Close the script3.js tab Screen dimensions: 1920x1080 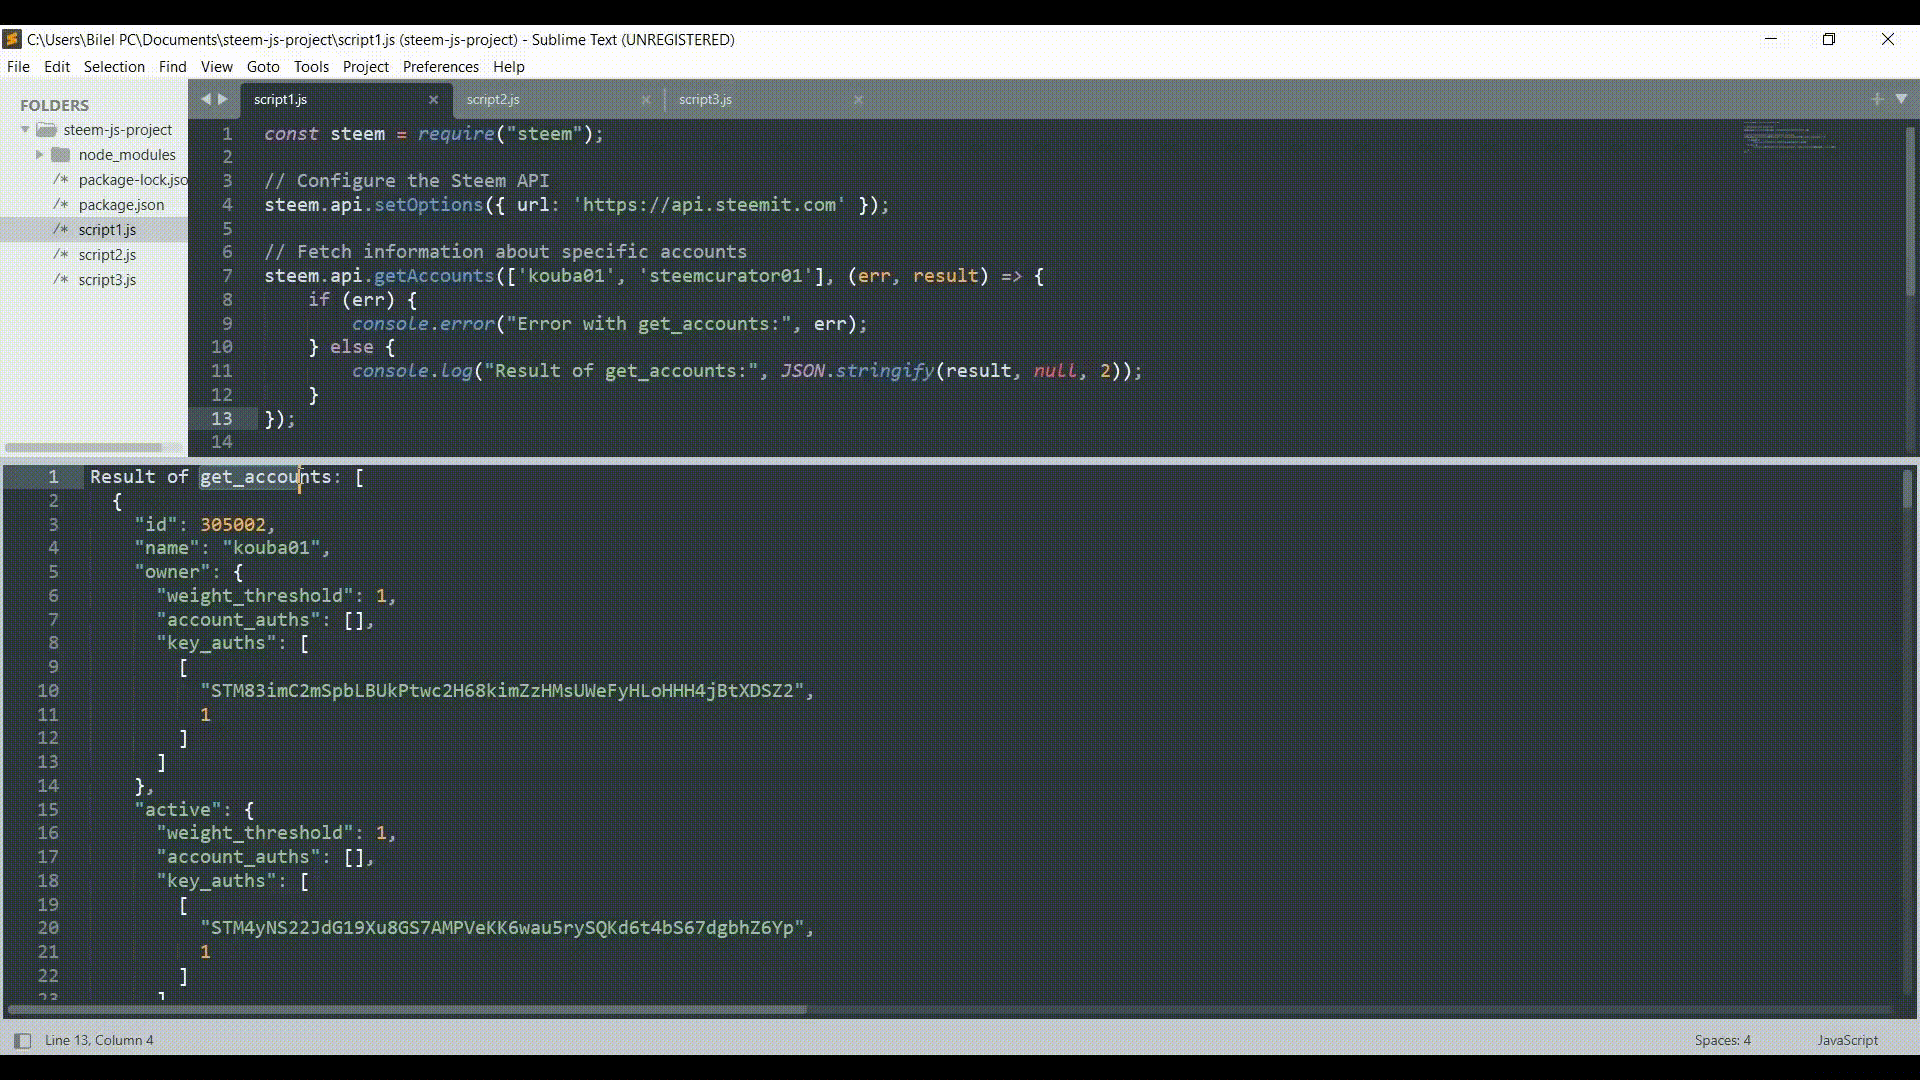point(858,100)
